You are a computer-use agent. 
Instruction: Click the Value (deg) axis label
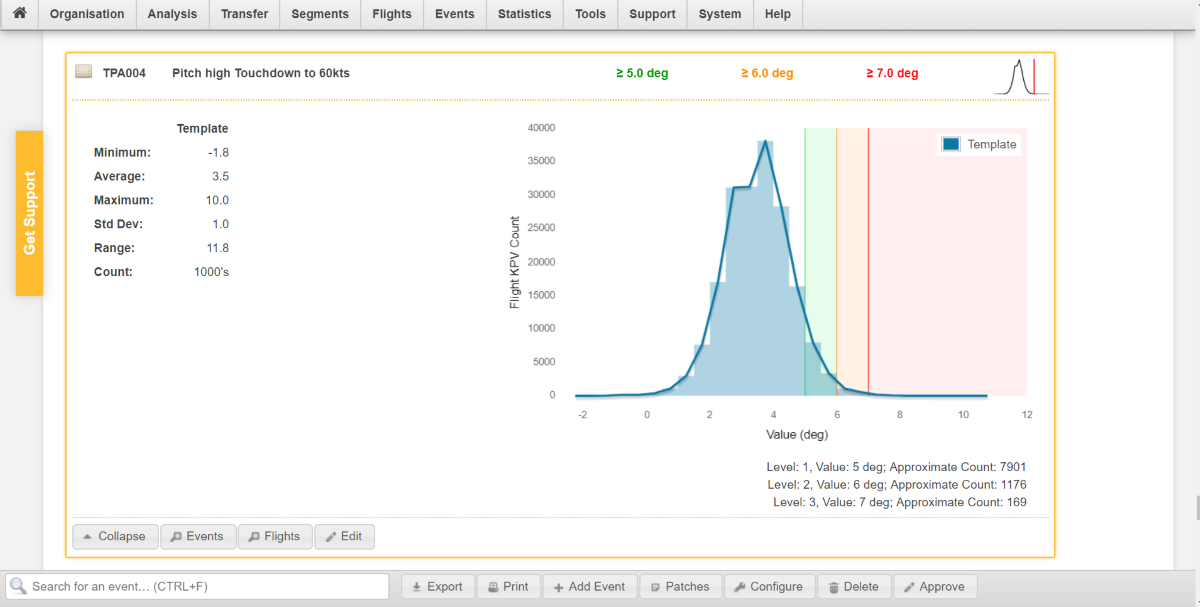[x=797, y=434]
